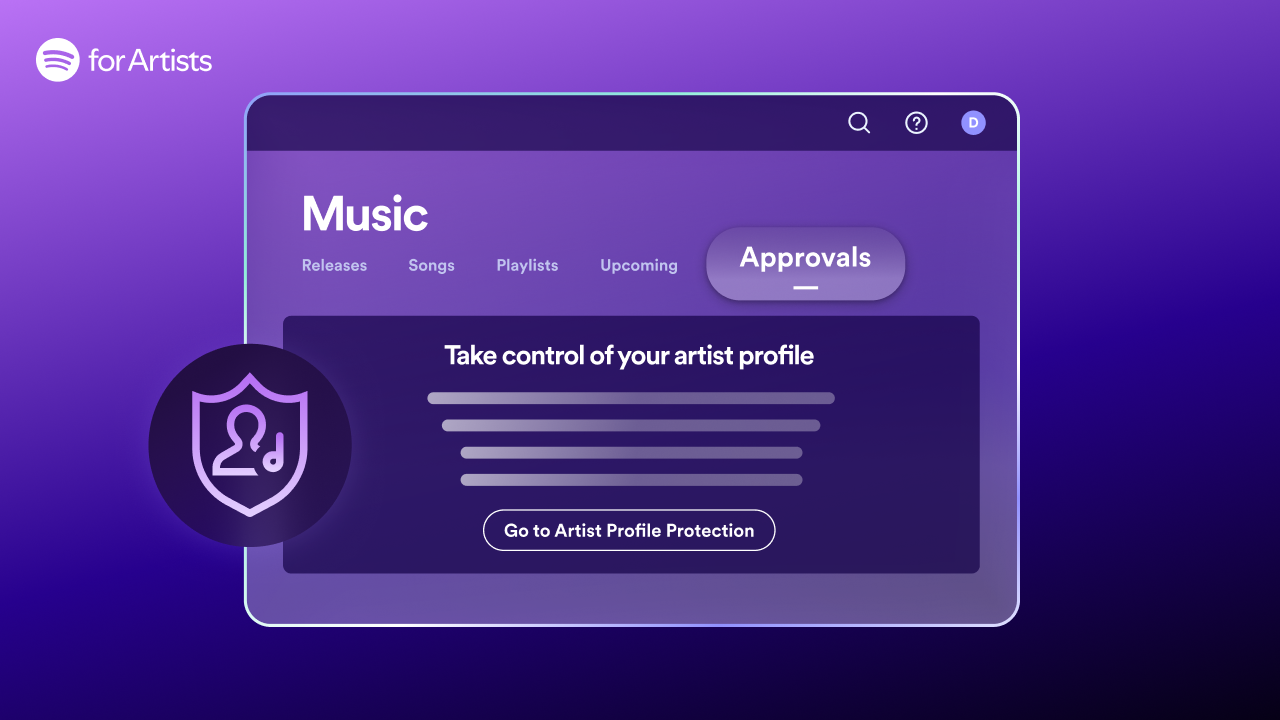Click the Music page heading
The image size is (1280, 720).
point(365,212)
